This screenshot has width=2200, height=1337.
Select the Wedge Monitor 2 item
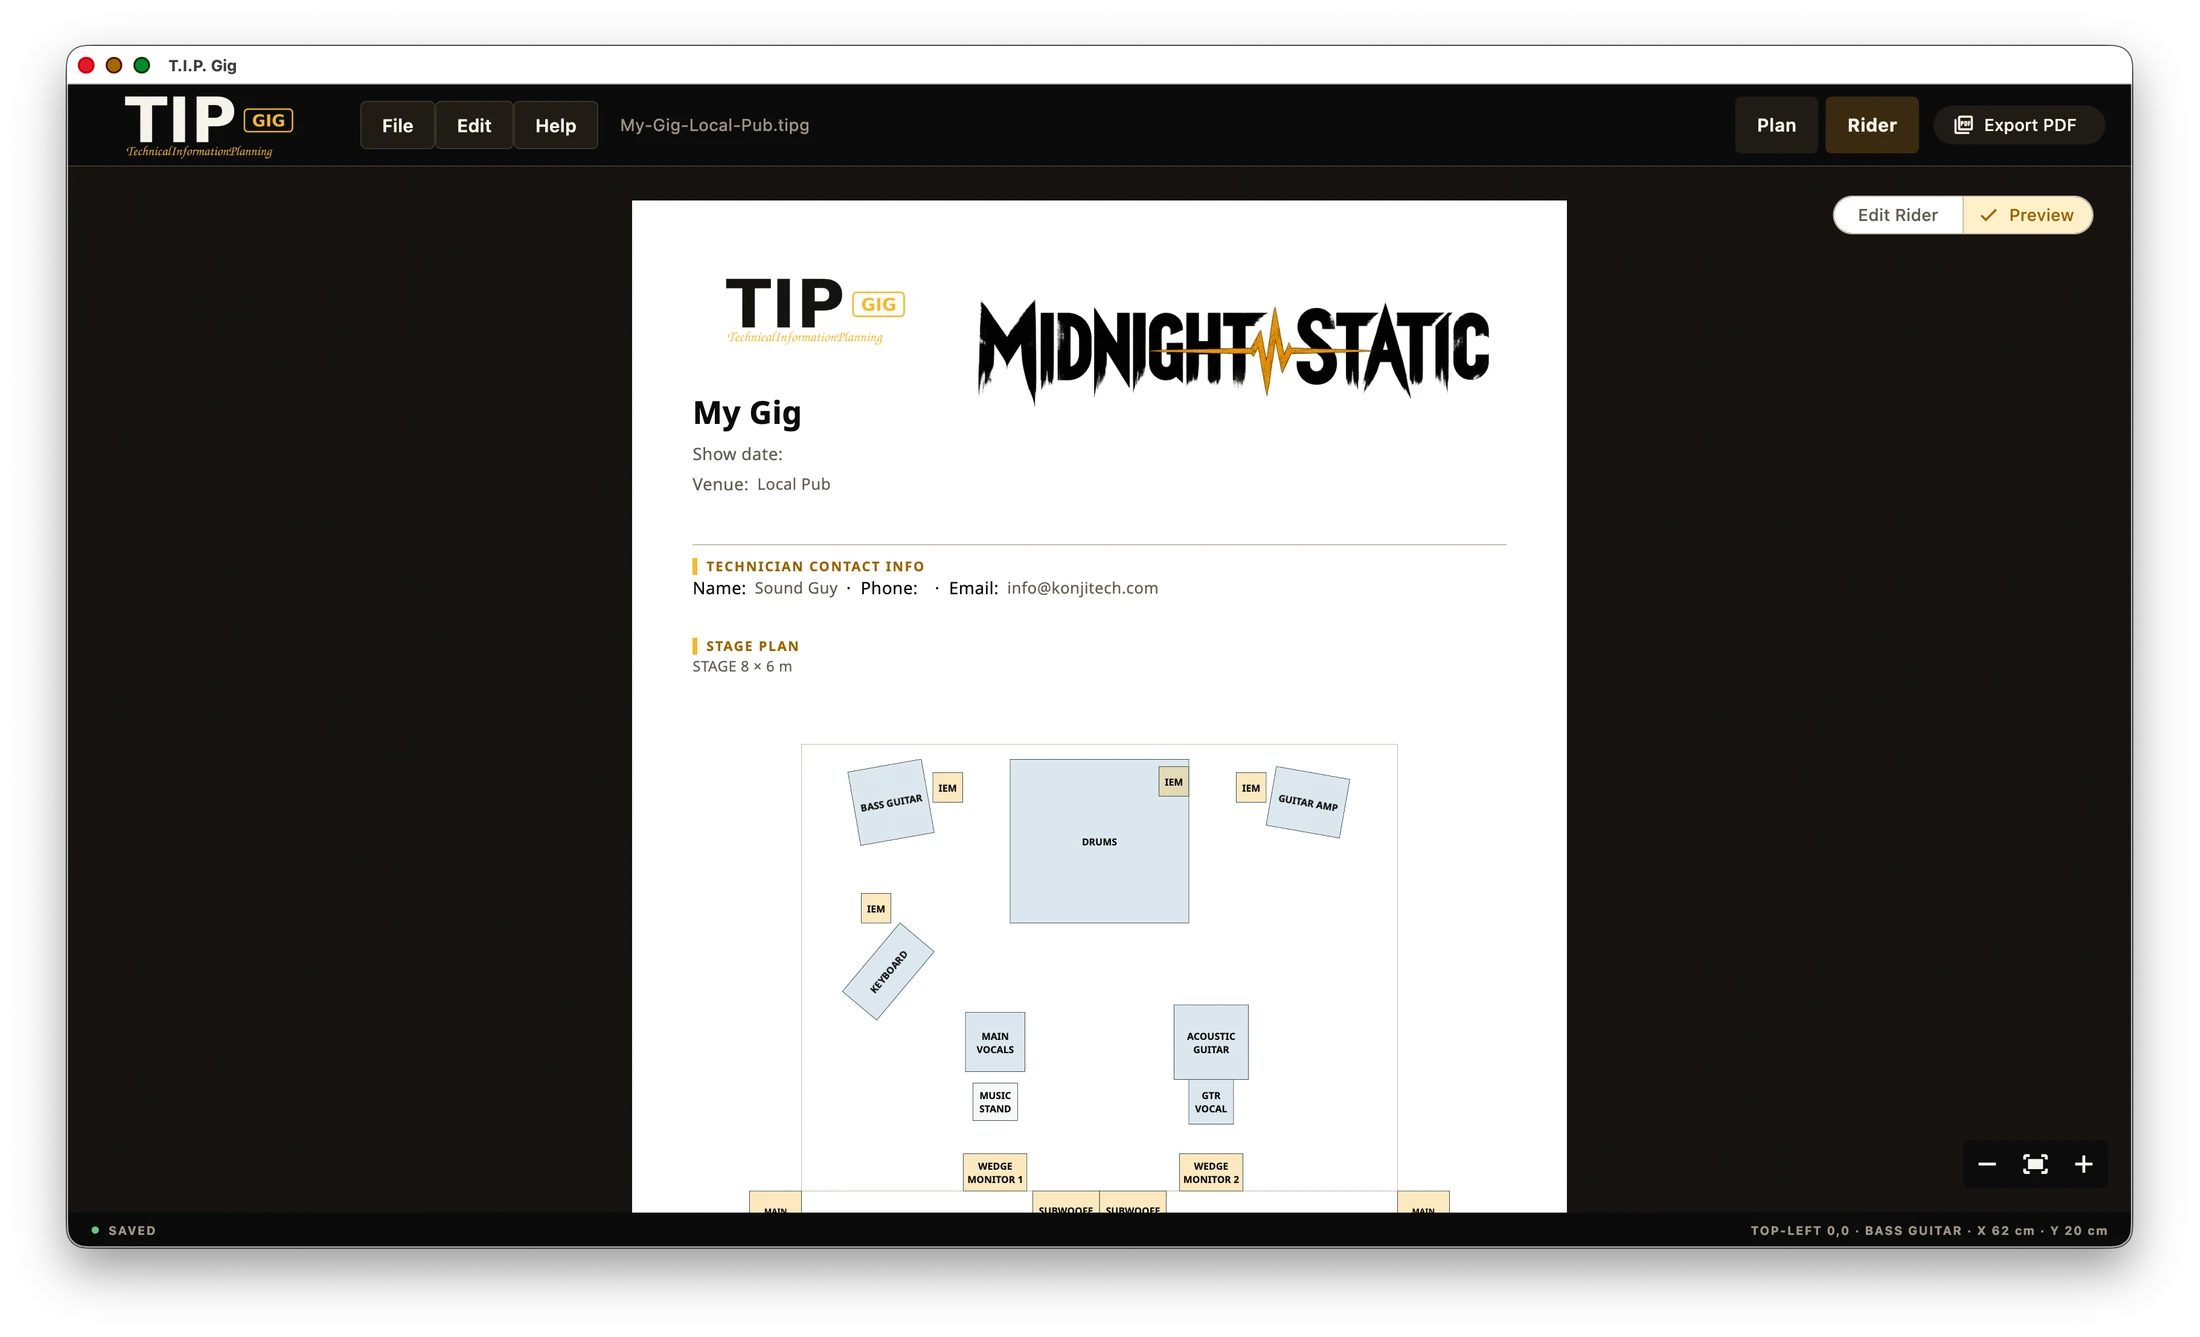[1211, 1172]
